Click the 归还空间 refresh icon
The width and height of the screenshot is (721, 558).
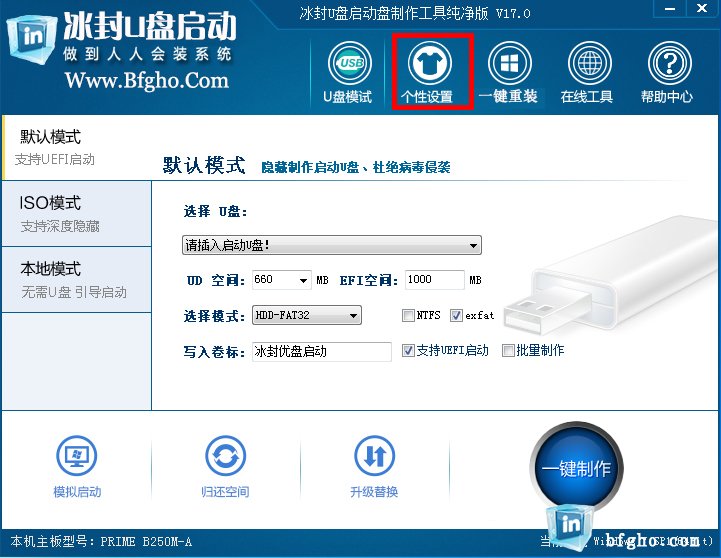pos(225,456)
